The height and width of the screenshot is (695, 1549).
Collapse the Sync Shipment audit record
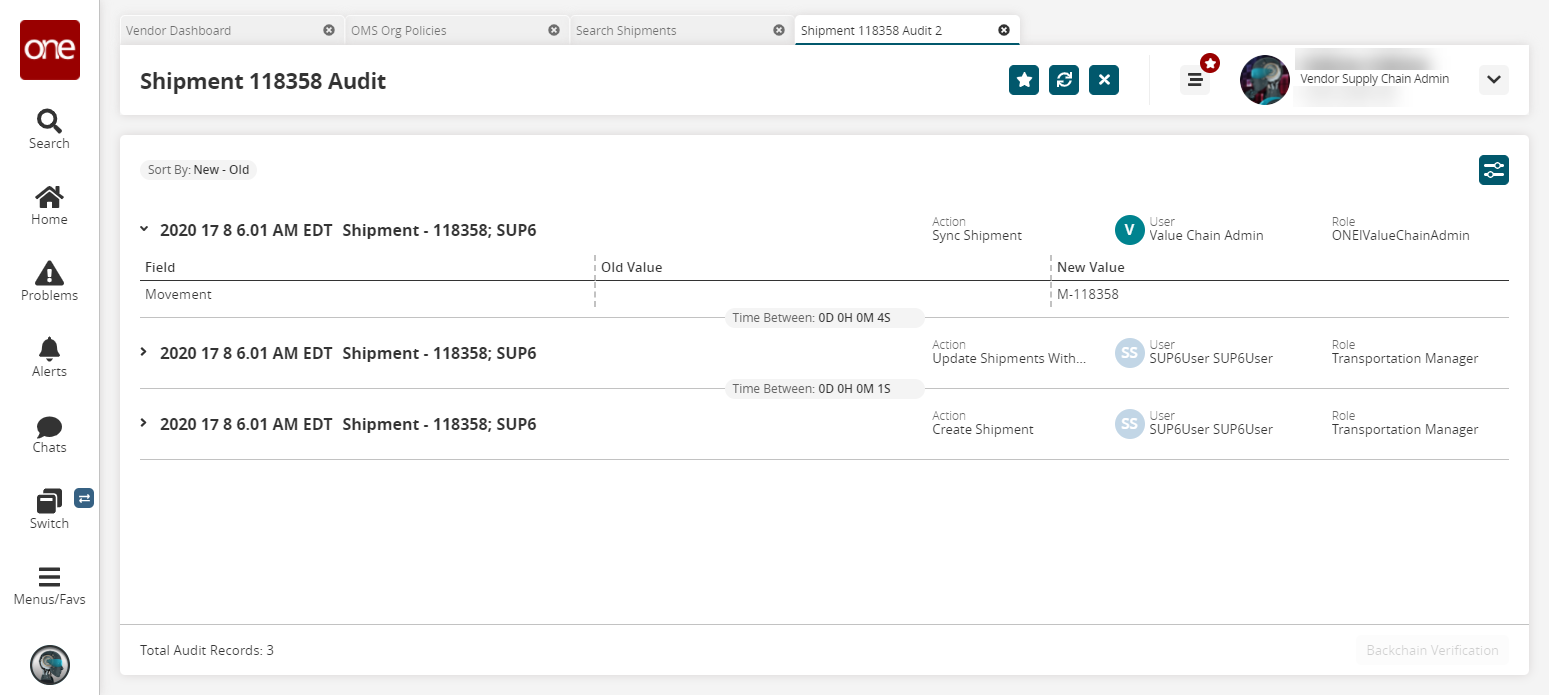(x=144, y=229)
